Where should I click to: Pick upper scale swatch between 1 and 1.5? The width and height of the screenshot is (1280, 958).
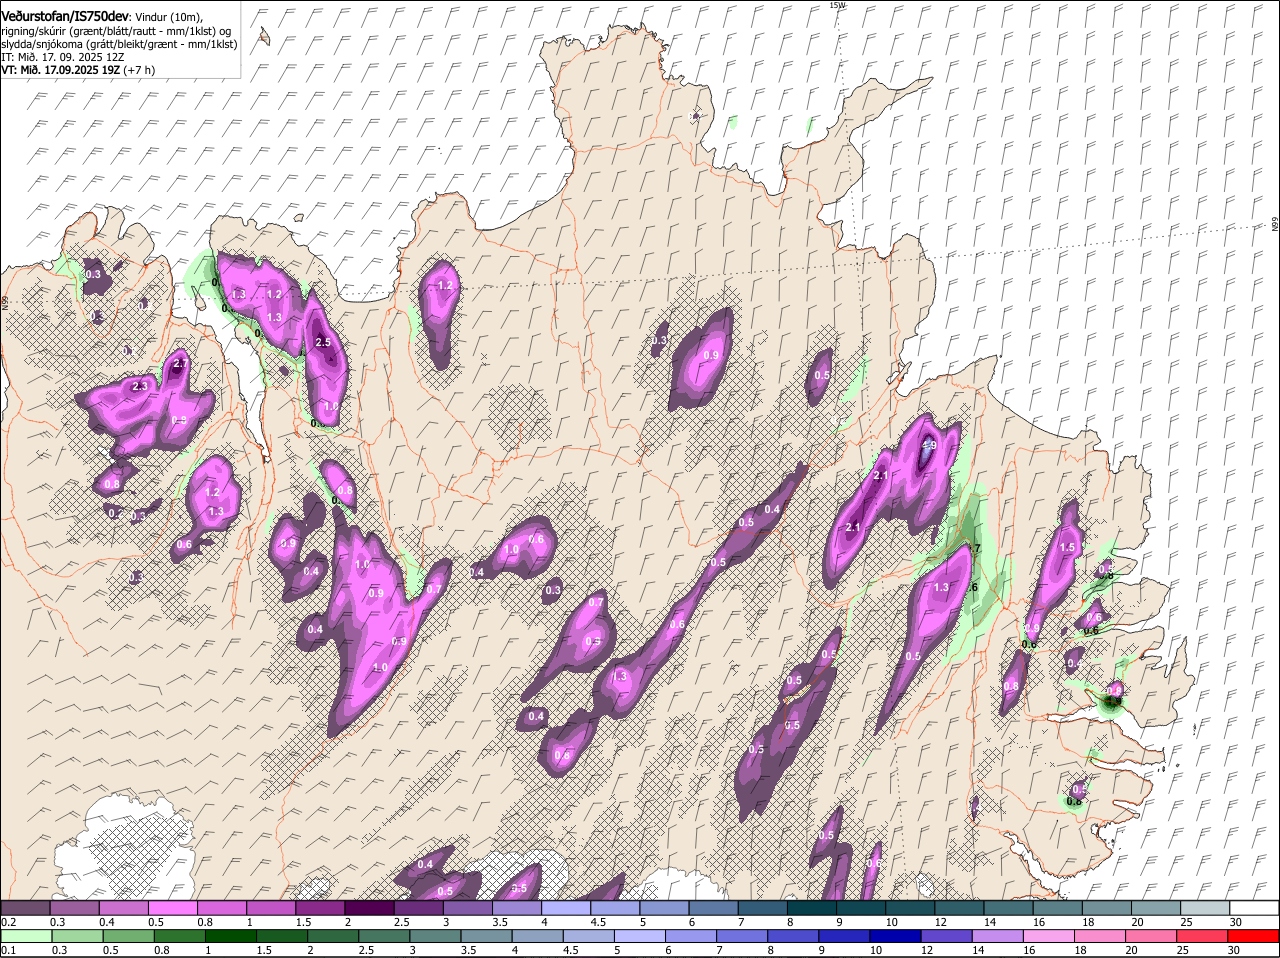click(x=271, y=908)
